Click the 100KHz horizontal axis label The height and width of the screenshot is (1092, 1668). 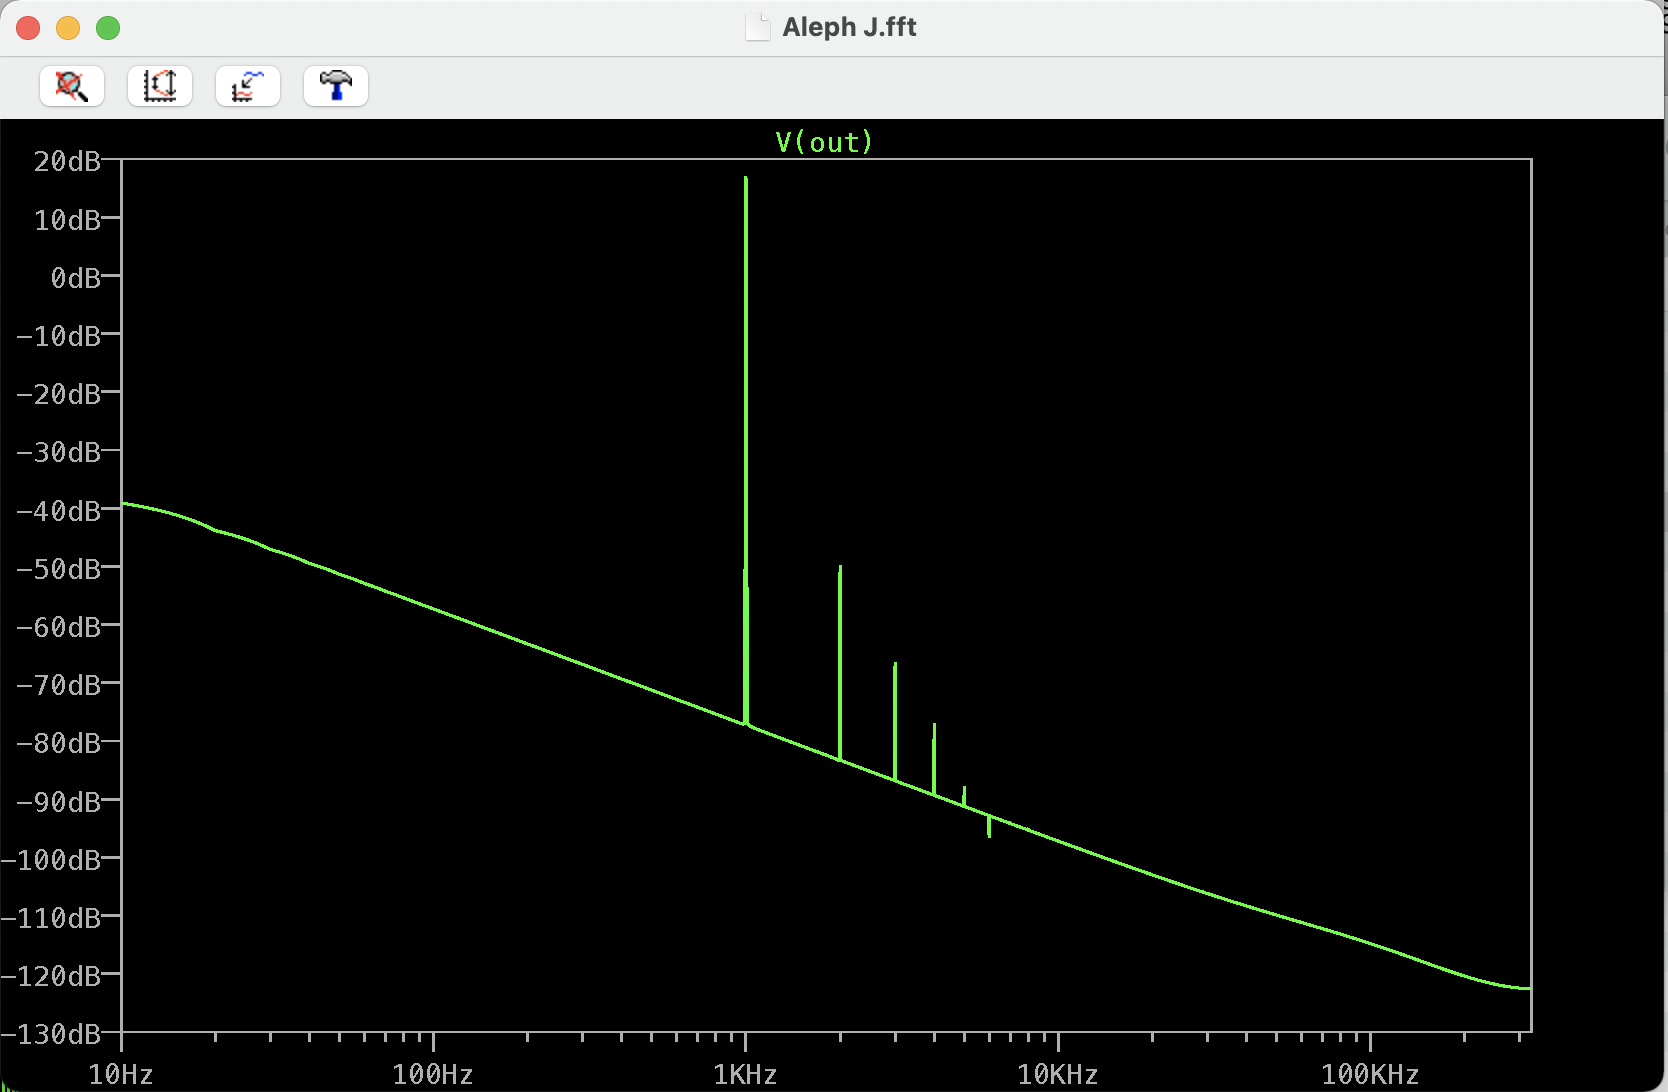(x=1370, y=1075)
